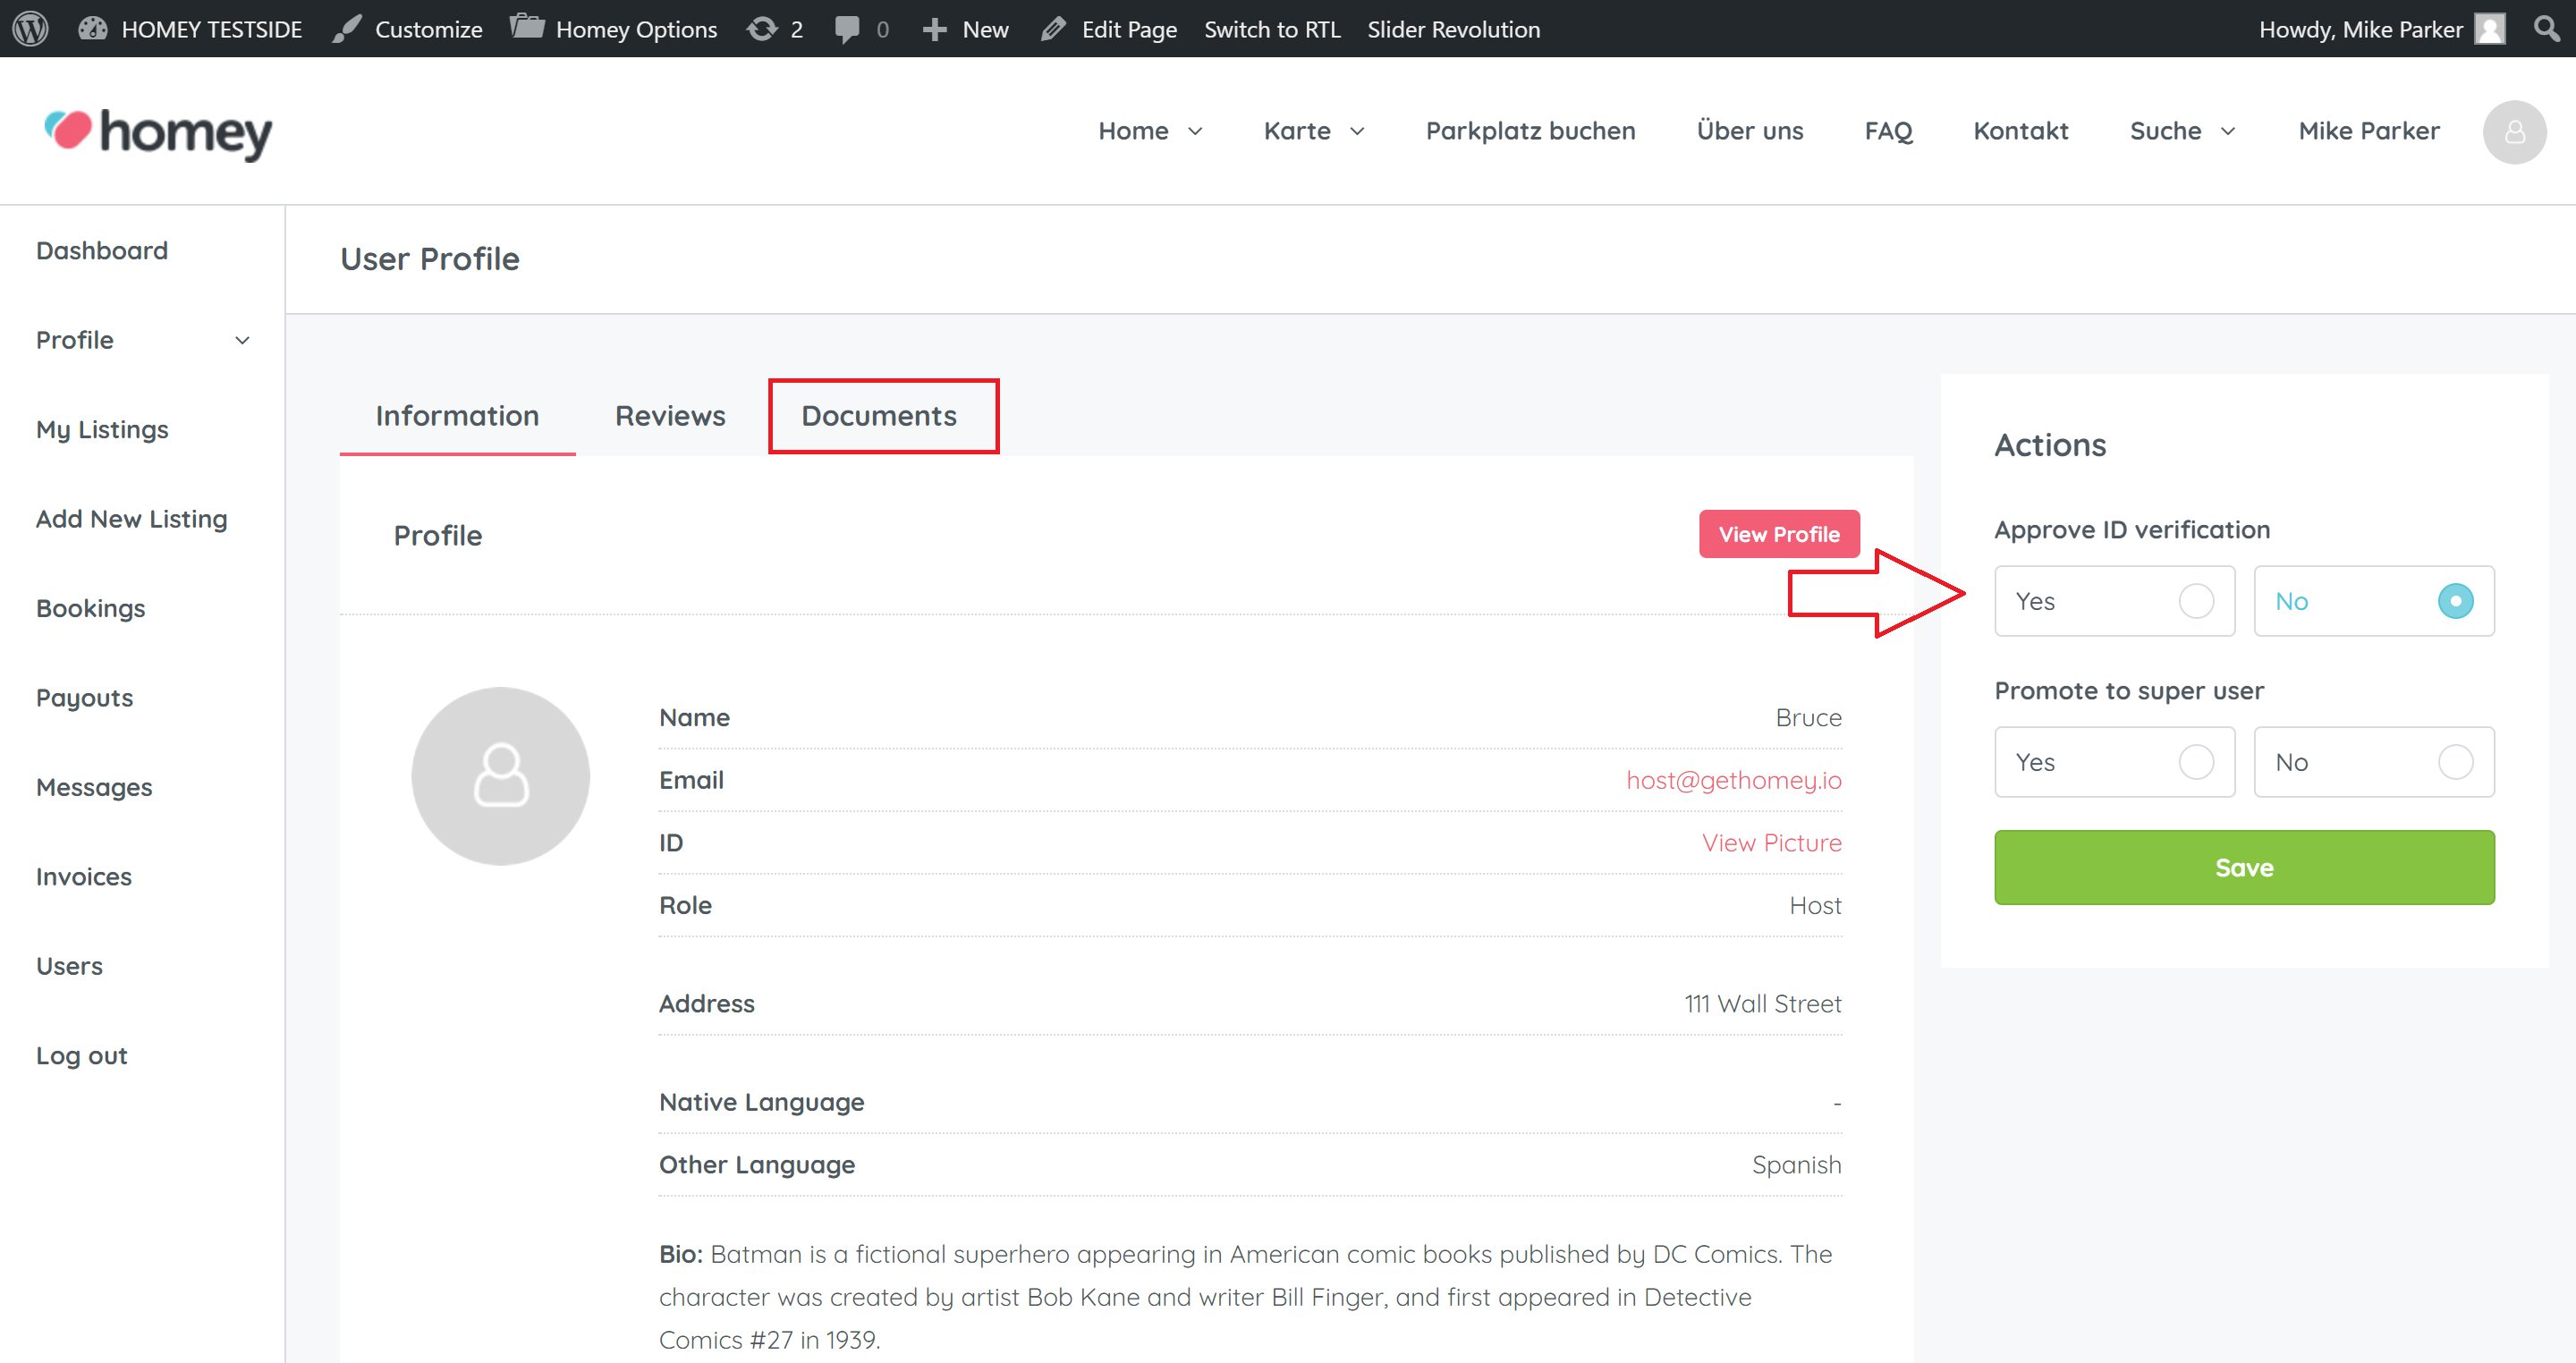Open Kontakt menu item
2576x1363 pixels.
point(2020,131)
